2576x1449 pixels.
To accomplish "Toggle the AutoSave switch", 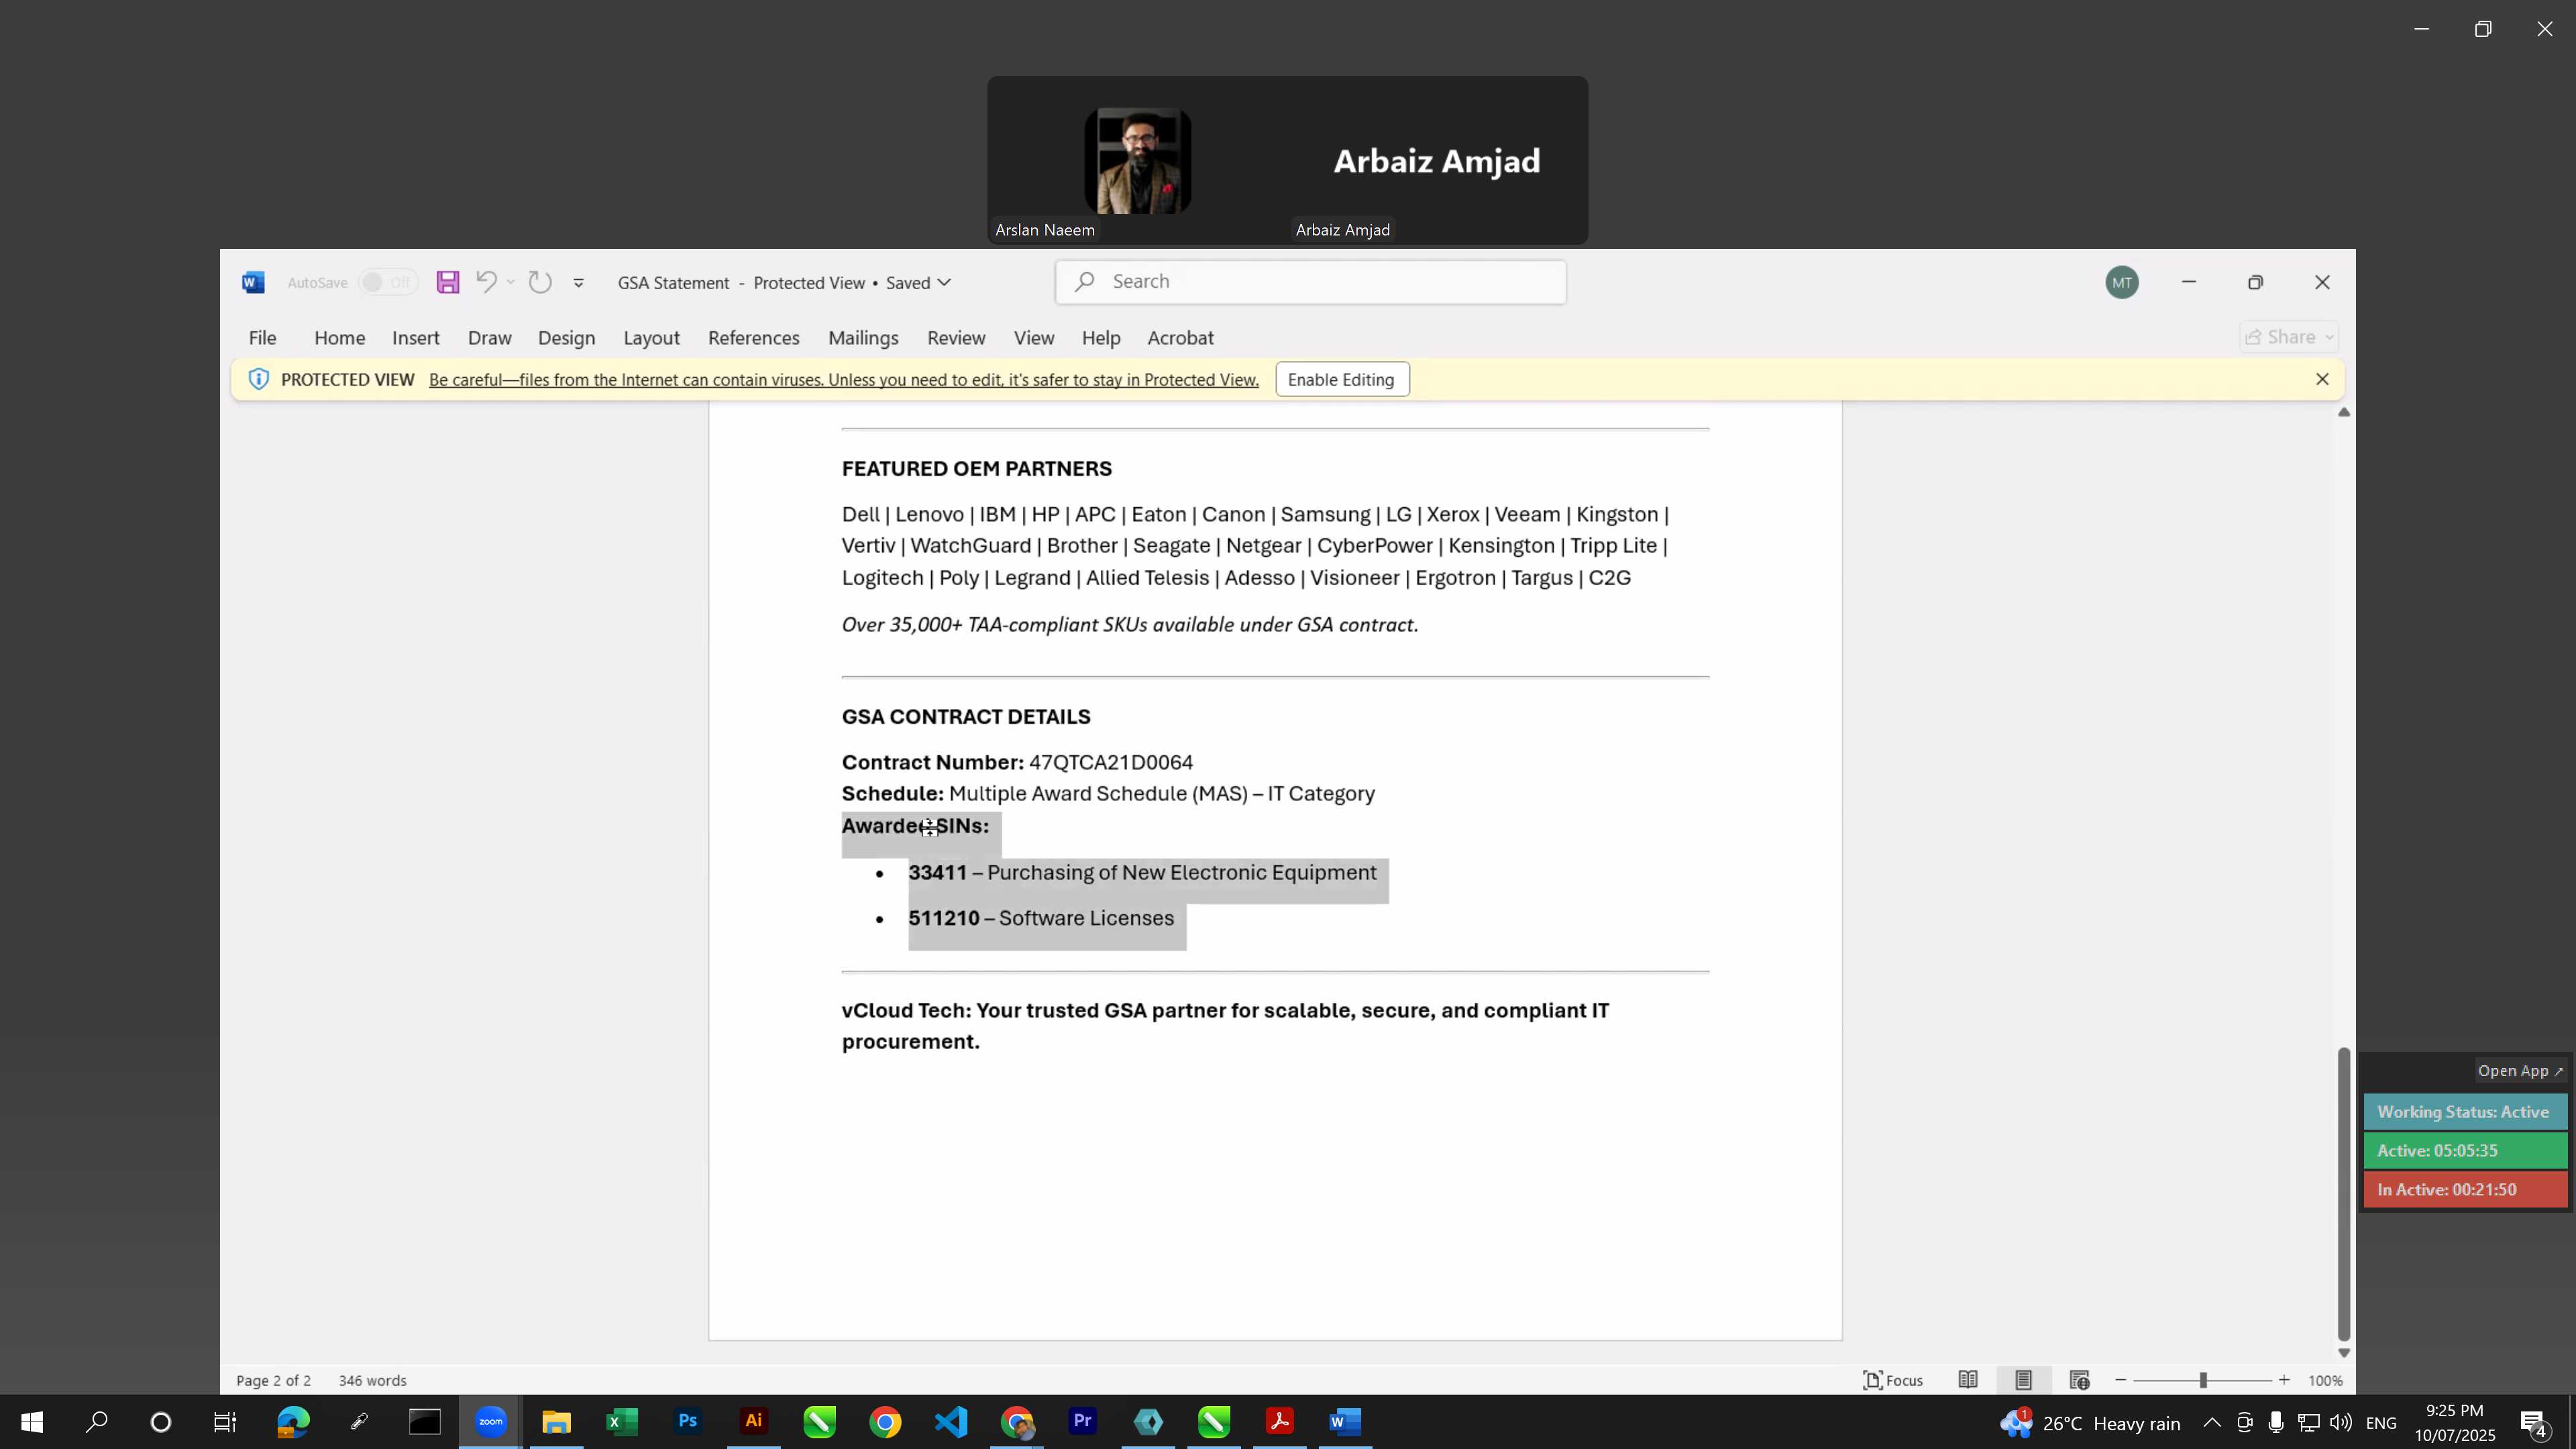I will 388,283.
